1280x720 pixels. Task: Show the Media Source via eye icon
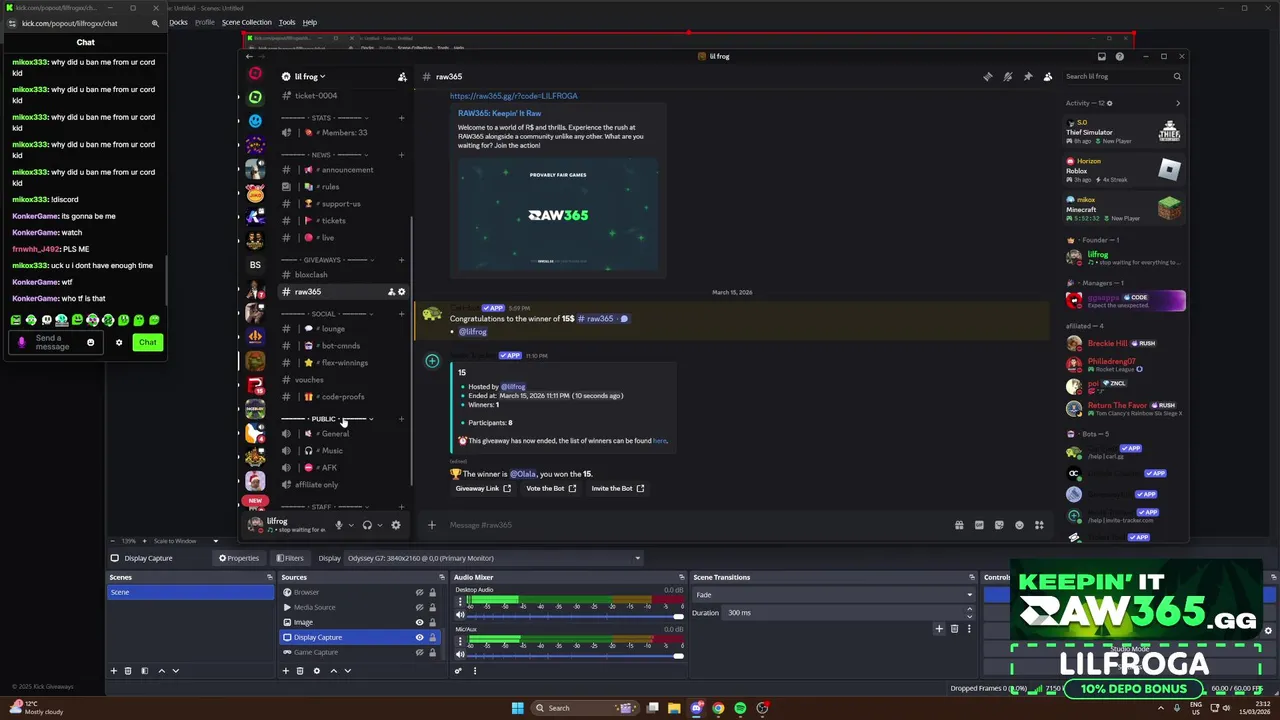click(x=419, y=607)
